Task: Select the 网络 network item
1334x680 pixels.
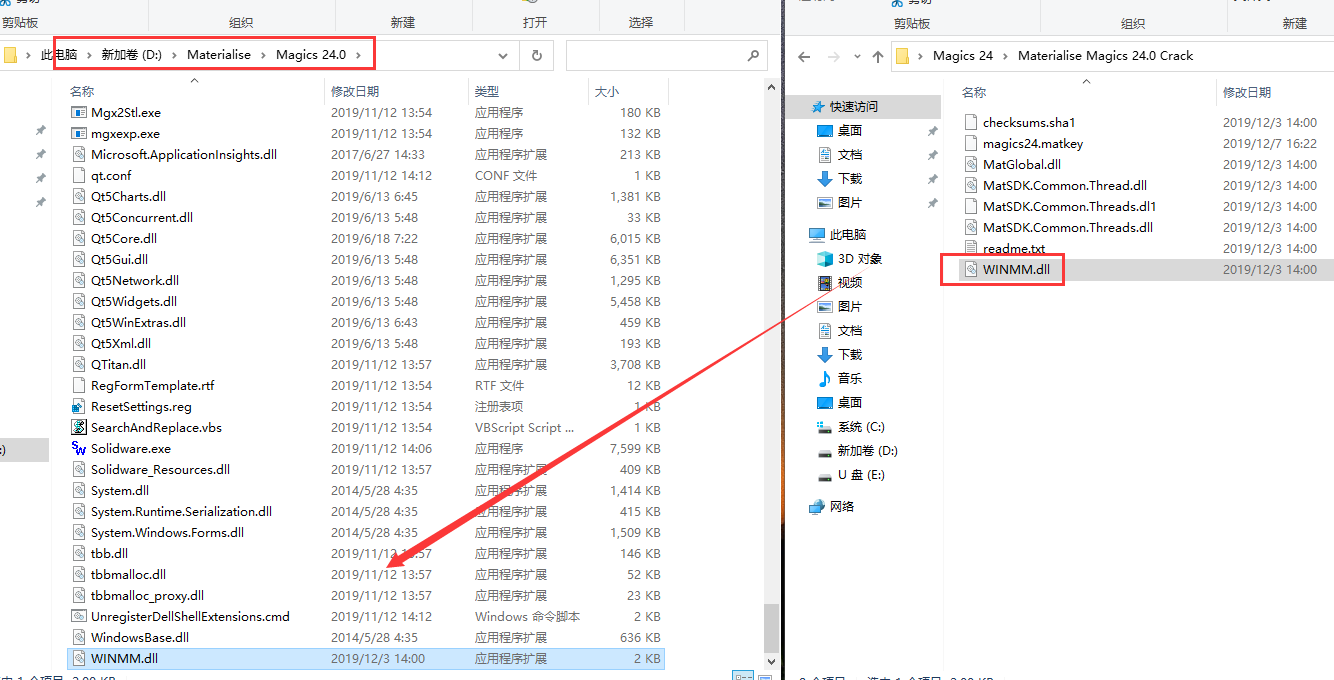Action: click(841, 507)
